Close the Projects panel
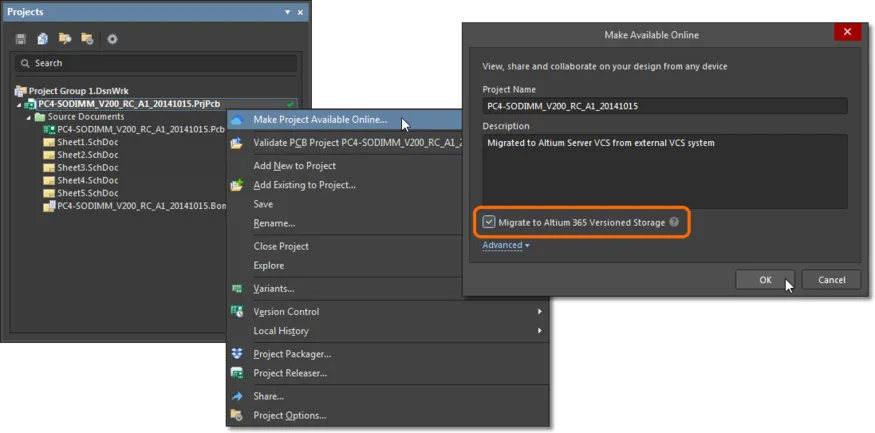The height and width of the screenshot is (433, 875). point(300,12)
